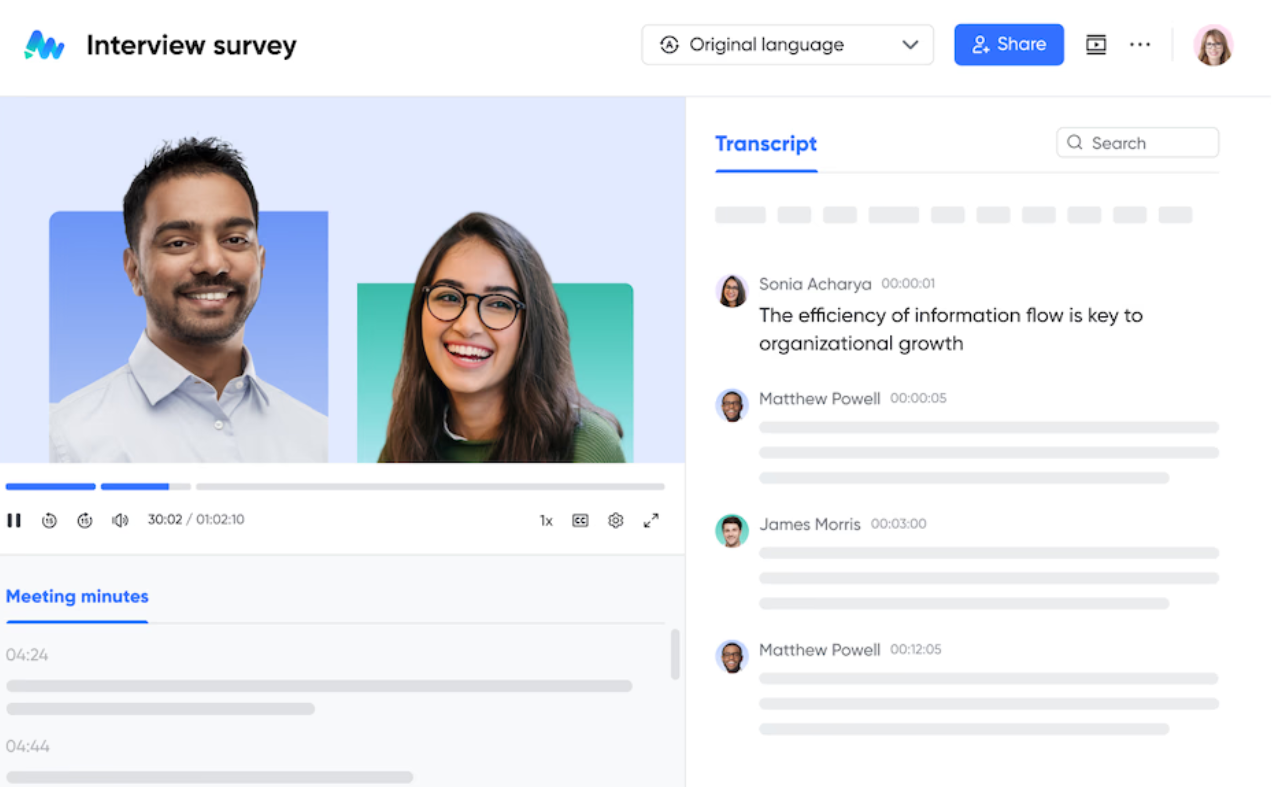Seek on the video progress bar
This screenshot has height=787, width=1279.
335,487
